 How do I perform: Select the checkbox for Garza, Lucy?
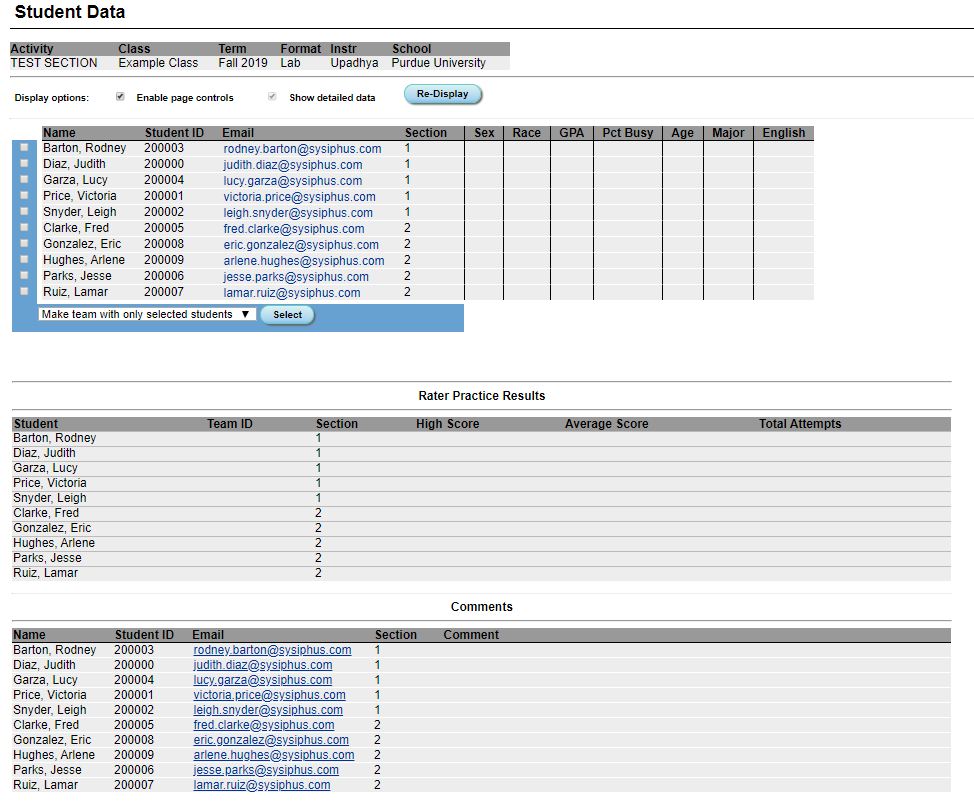click(x=23, y=179)
